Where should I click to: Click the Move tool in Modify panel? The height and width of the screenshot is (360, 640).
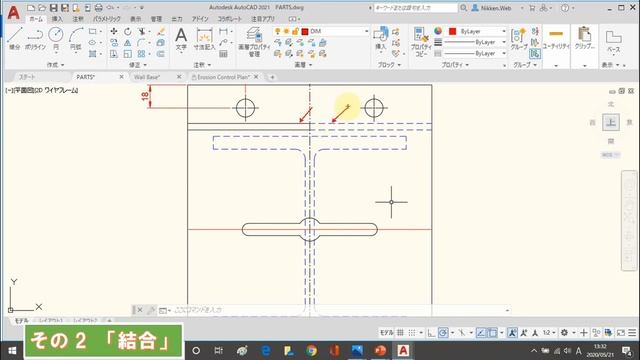tap(114, 31)
